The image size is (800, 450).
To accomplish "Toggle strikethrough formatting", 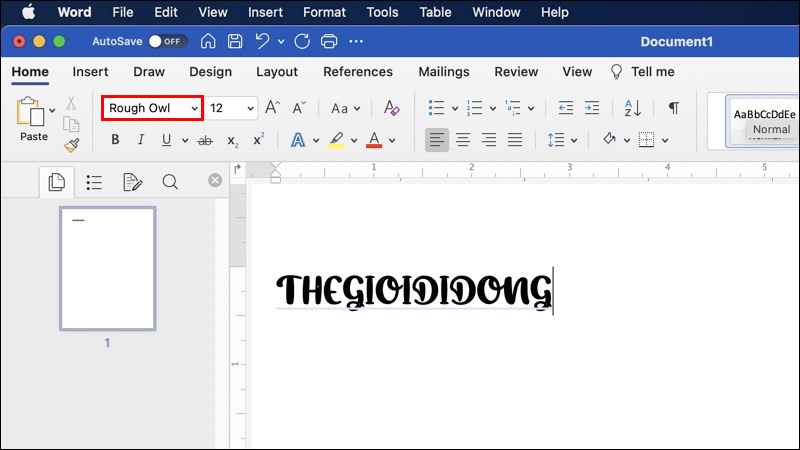I will pyautogui.click(x=205, y=140).
